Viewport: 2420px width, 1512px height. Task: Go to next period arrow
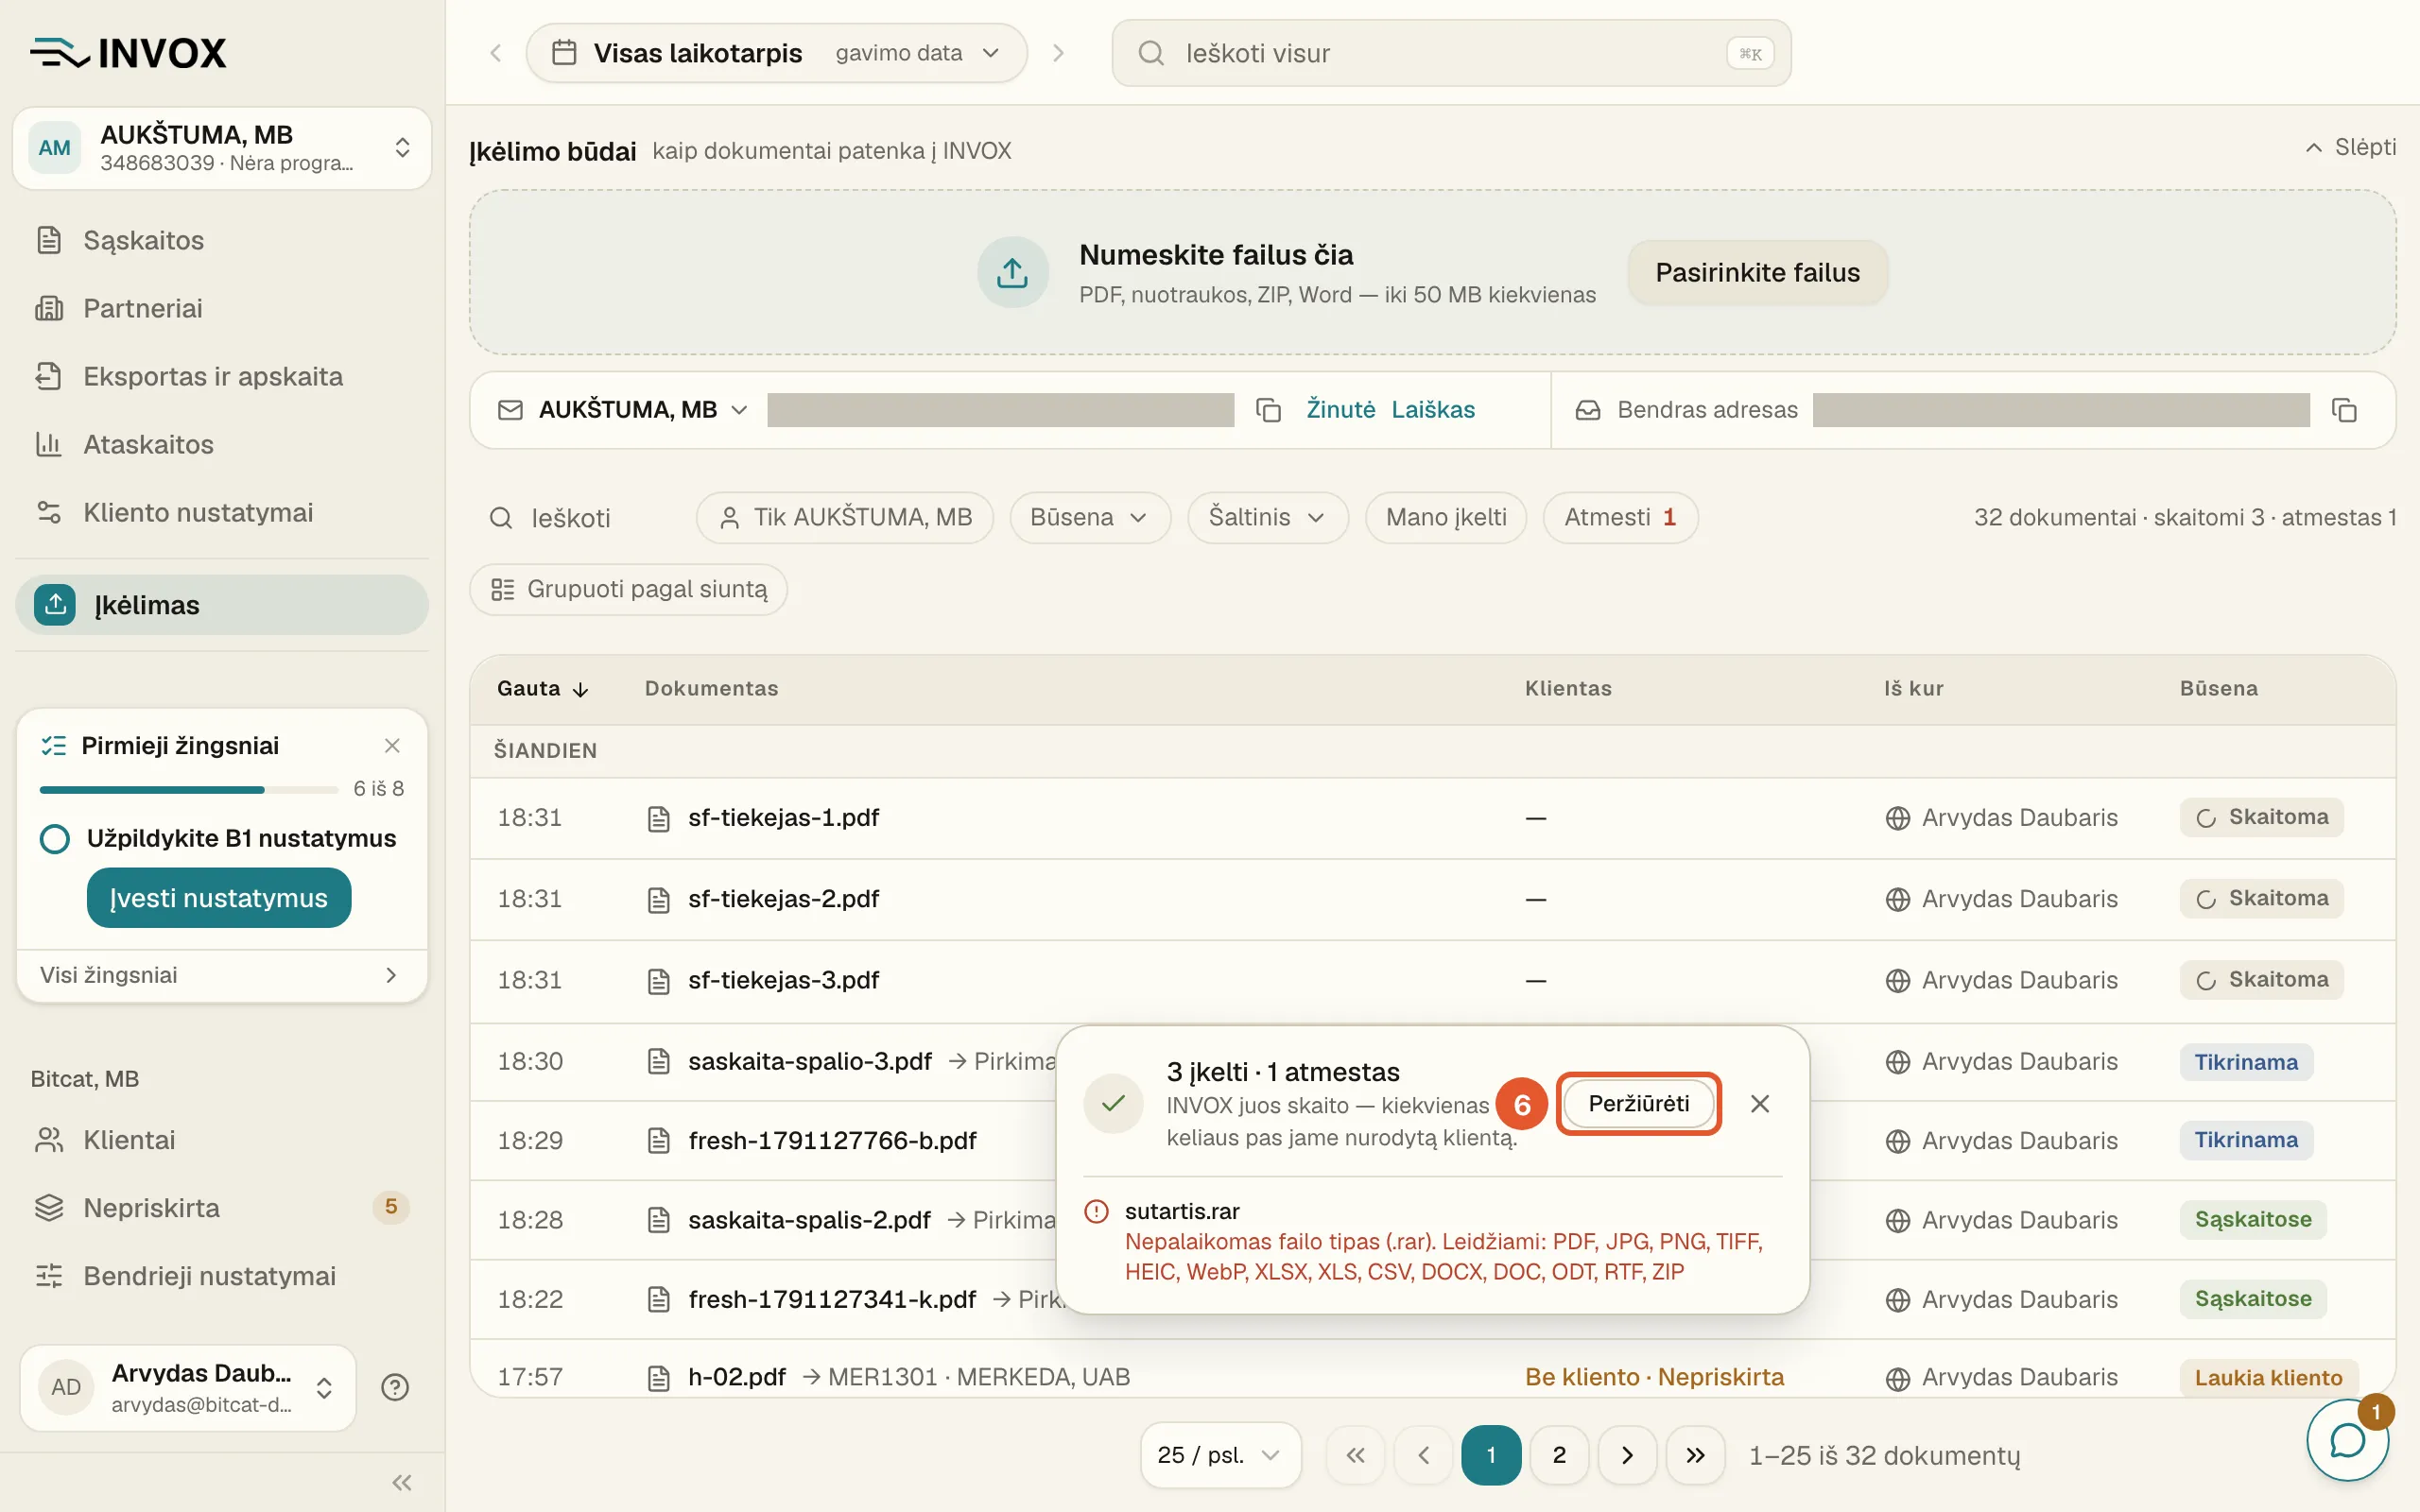pos(1058,53)
